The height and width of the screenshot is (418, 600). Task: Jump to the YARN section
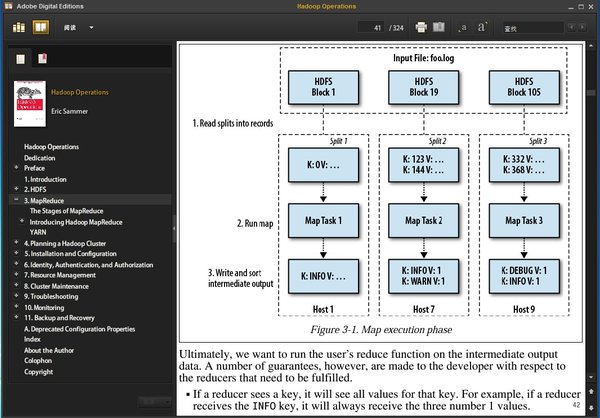point(39,232)
